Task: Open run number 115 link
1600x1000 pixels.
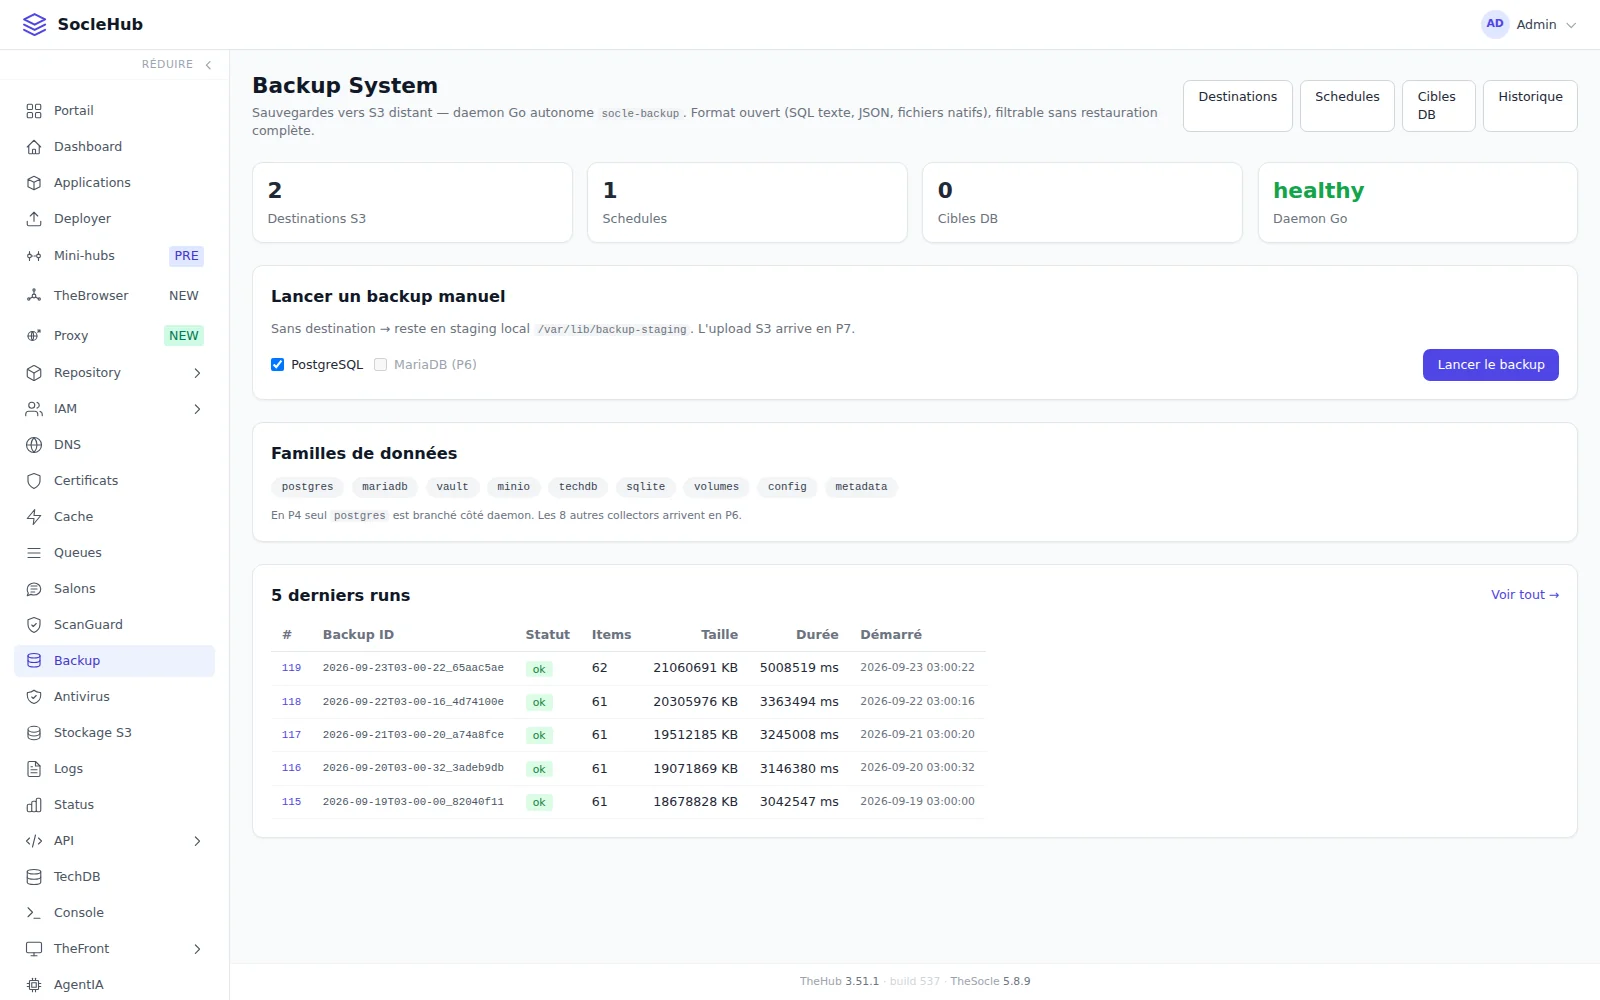Action: coord(291,802)
